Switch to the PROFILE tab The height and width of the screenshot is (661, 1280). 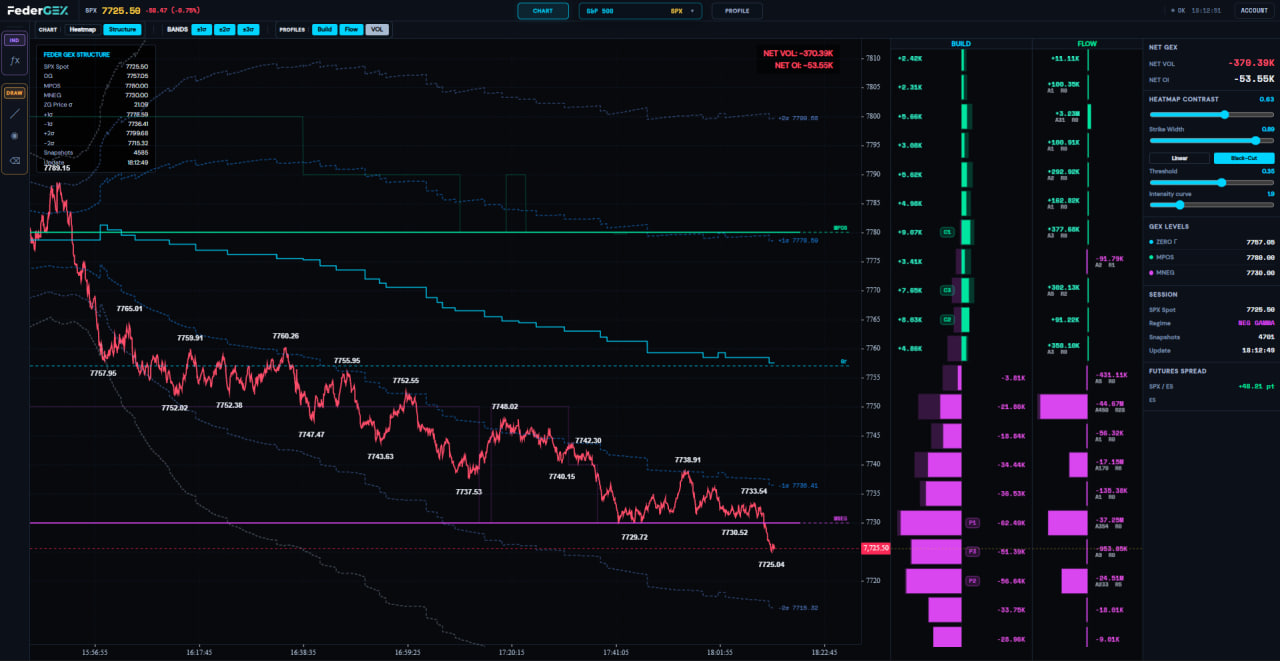click(x=737, y=11)
